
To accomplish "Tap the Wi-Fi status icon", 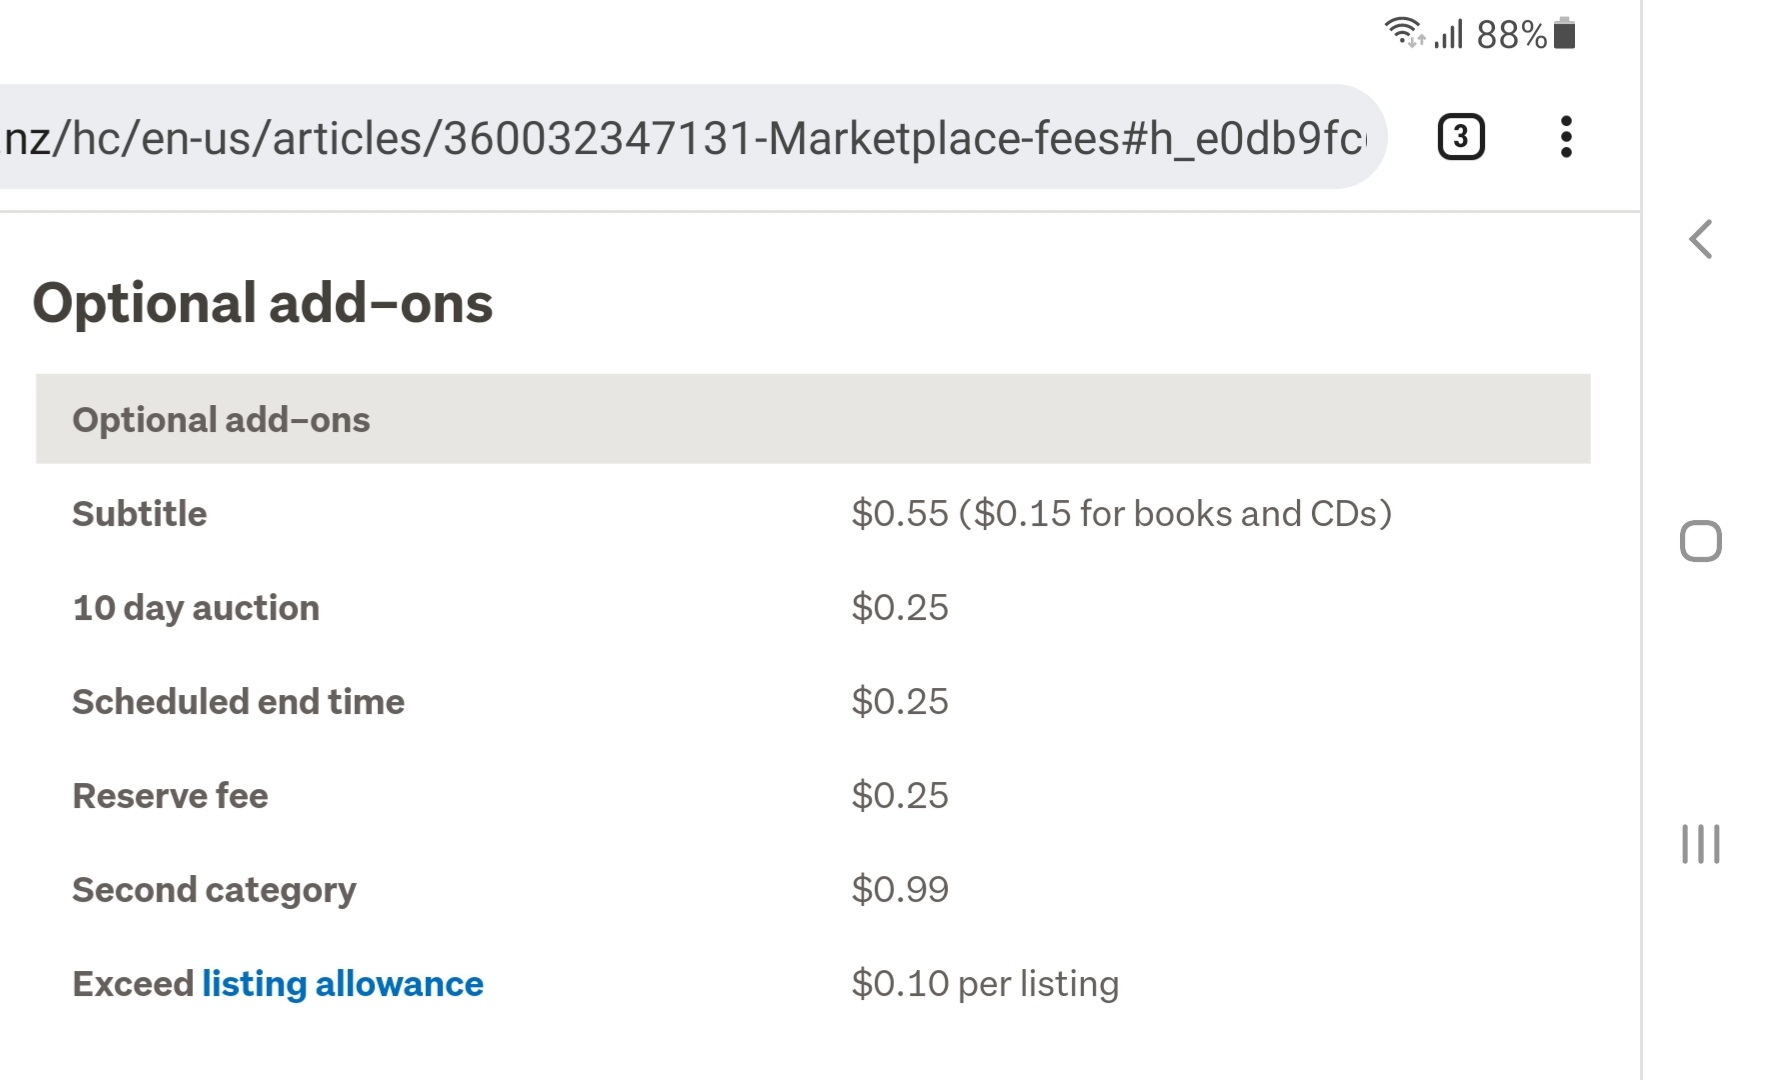I will tap(1404, 33).
